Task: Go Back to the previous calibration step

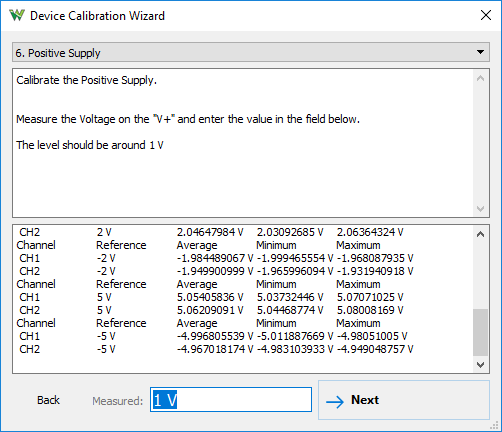Action: pos(48,400)
